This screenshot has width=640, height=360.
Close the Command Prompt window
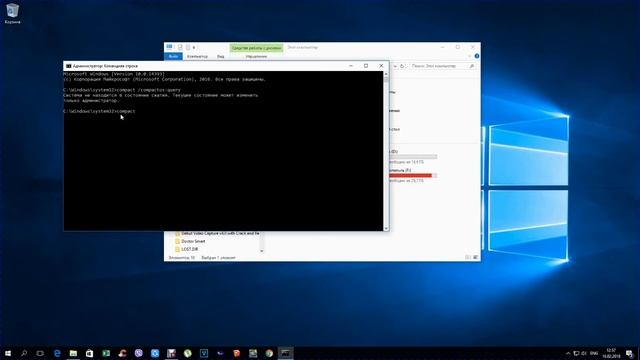381,66
